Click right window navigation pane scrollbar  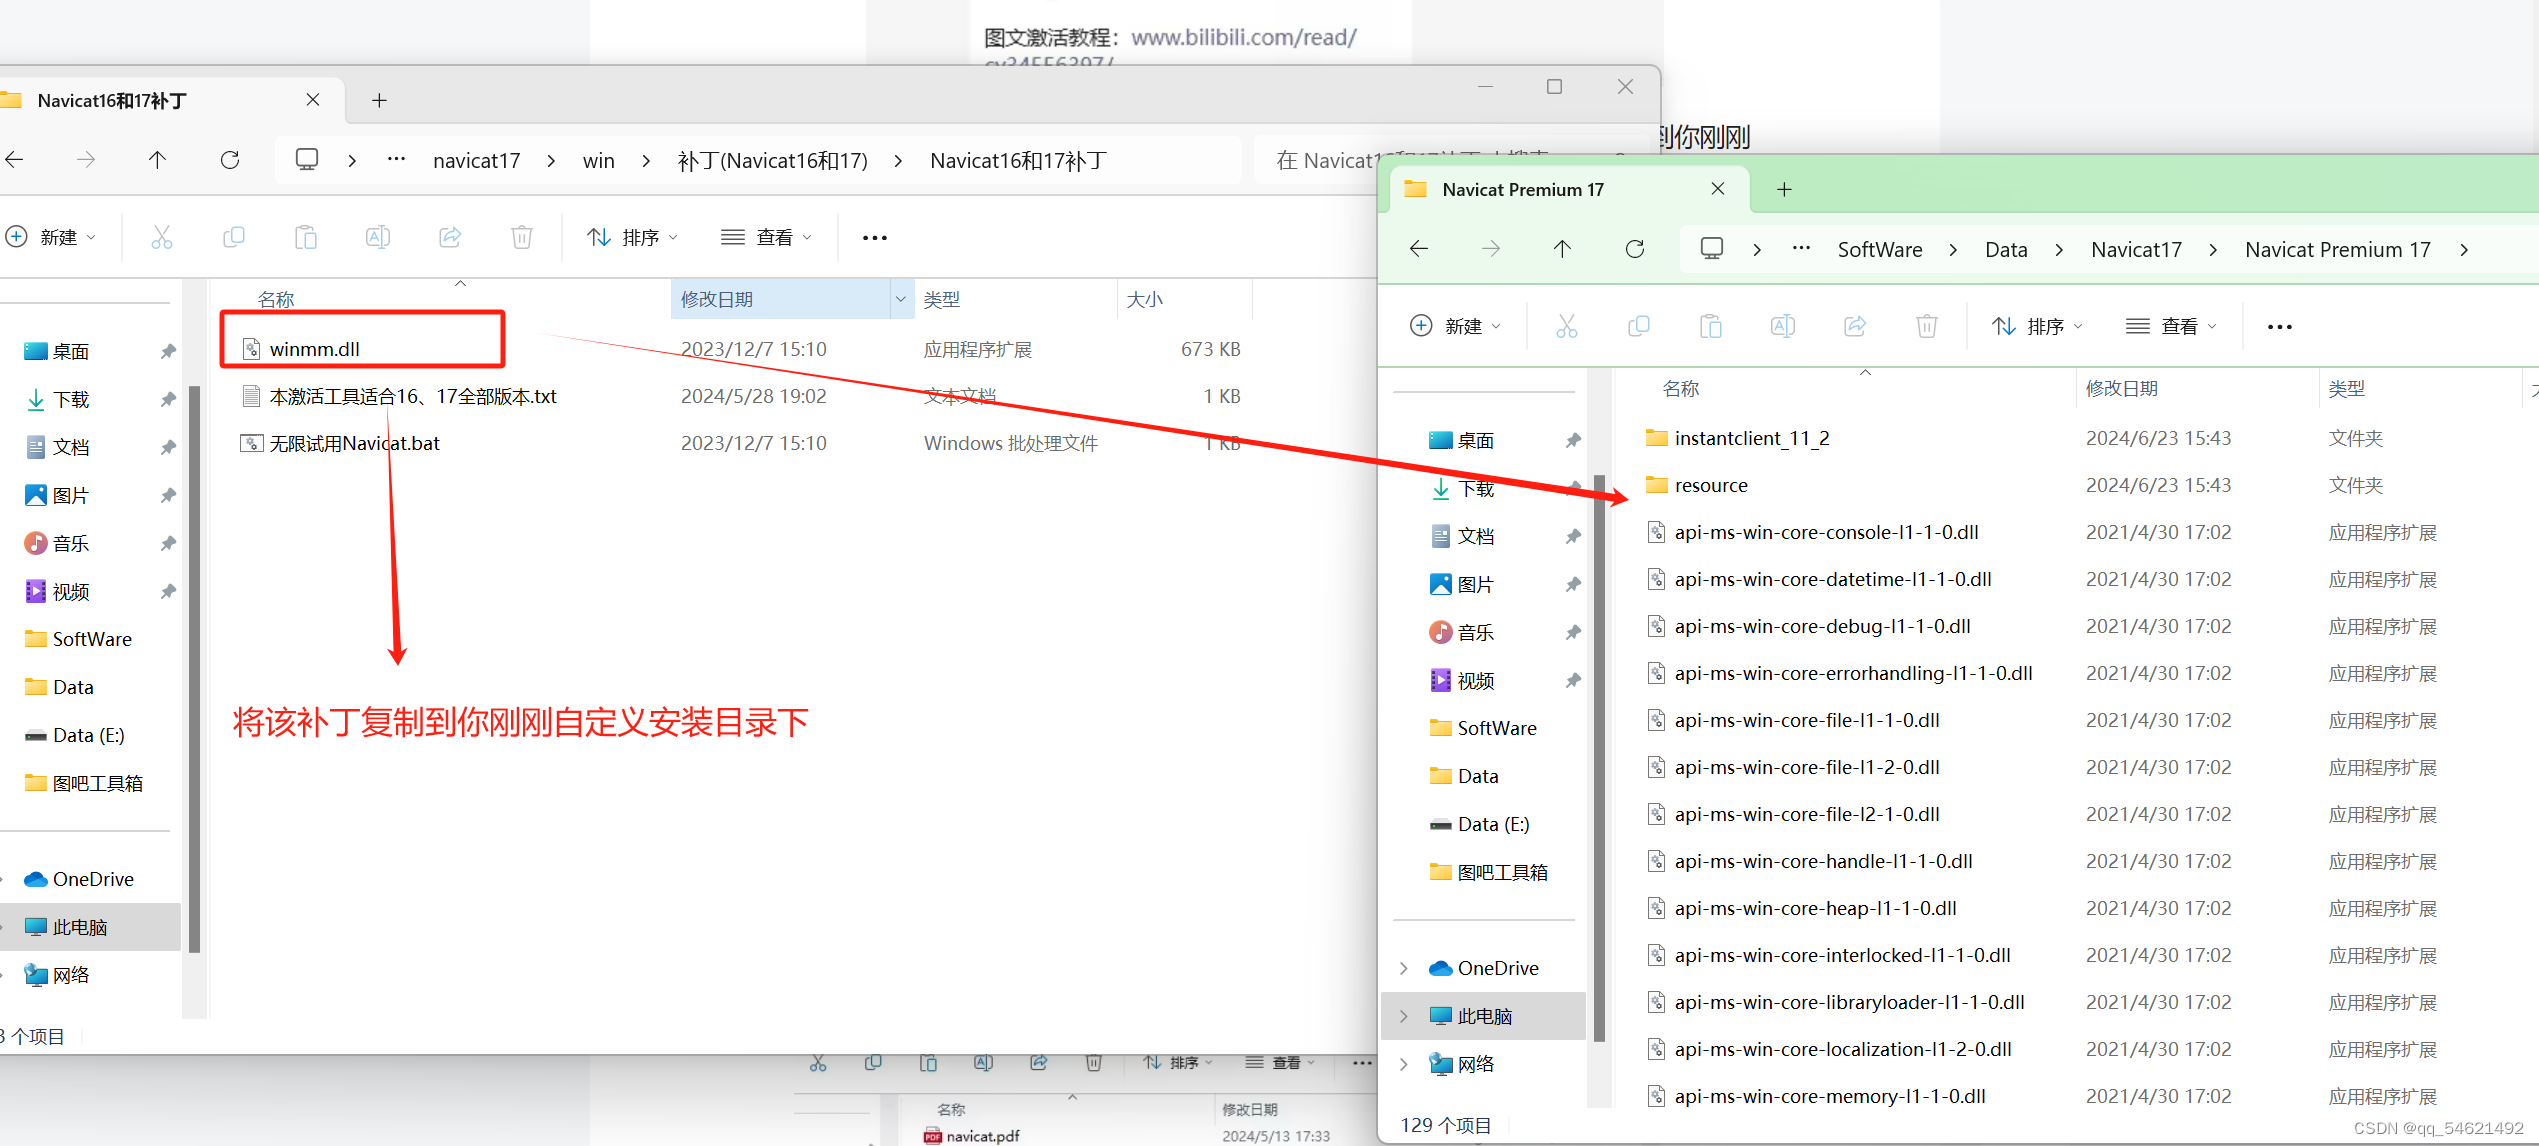(1599, 757)
